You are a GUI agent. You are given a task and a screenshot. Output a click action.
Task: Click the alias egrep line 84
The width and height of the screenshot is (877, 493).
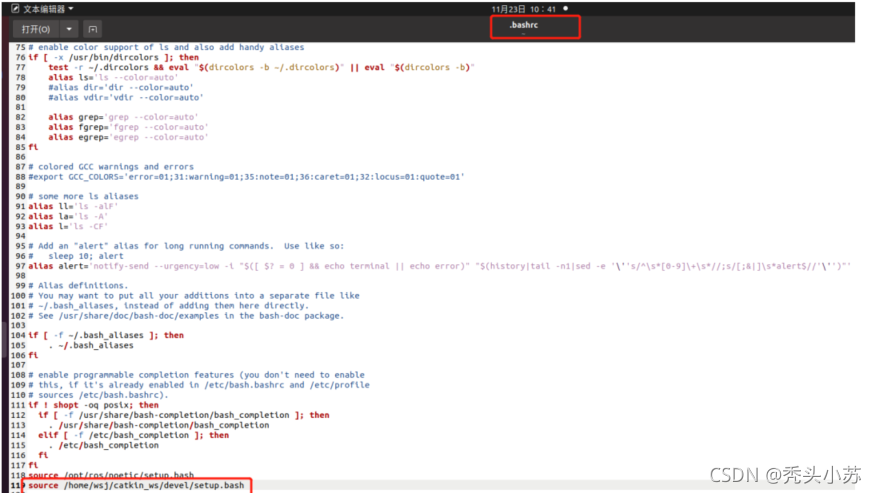coord(128,137)
